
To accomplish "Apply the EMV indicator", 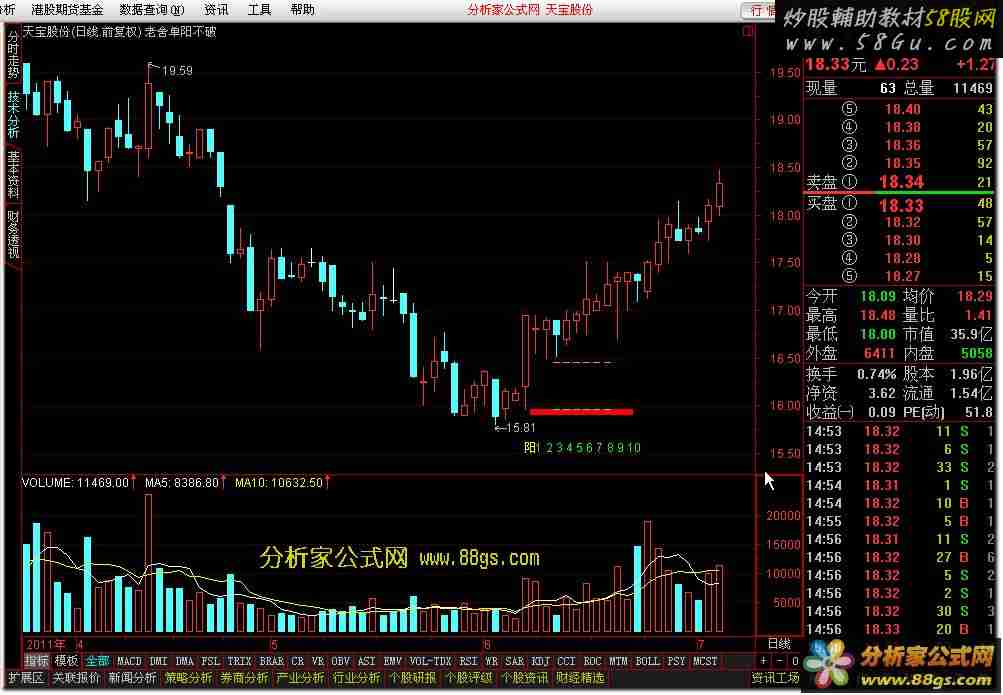I will pos(392,661).
